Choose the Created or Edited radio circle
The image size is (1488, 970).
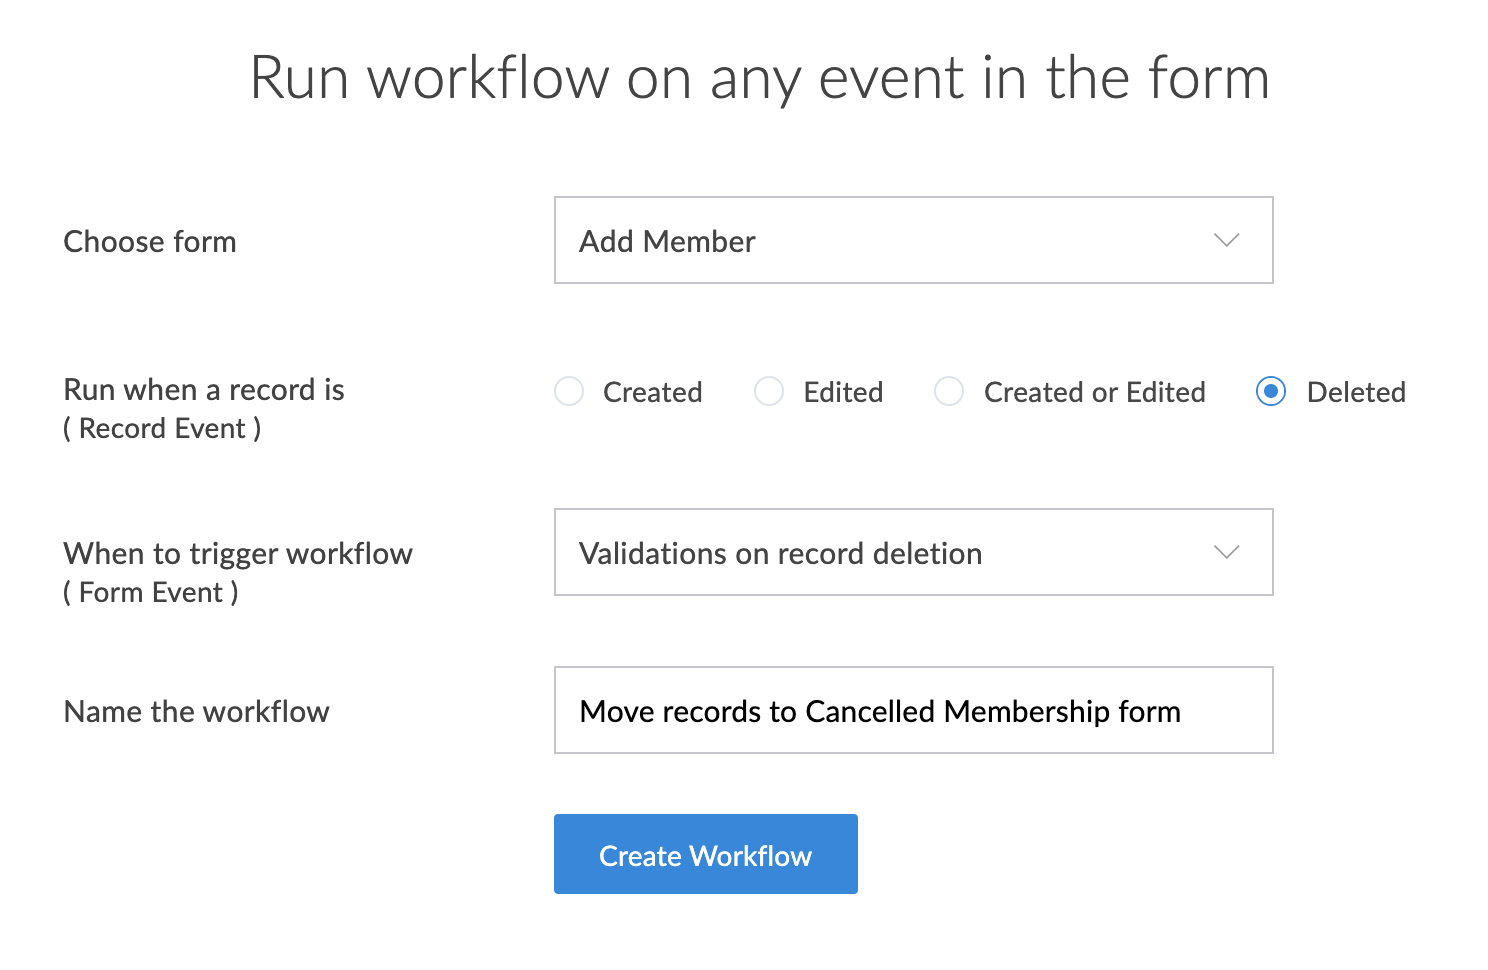point(949,392)
